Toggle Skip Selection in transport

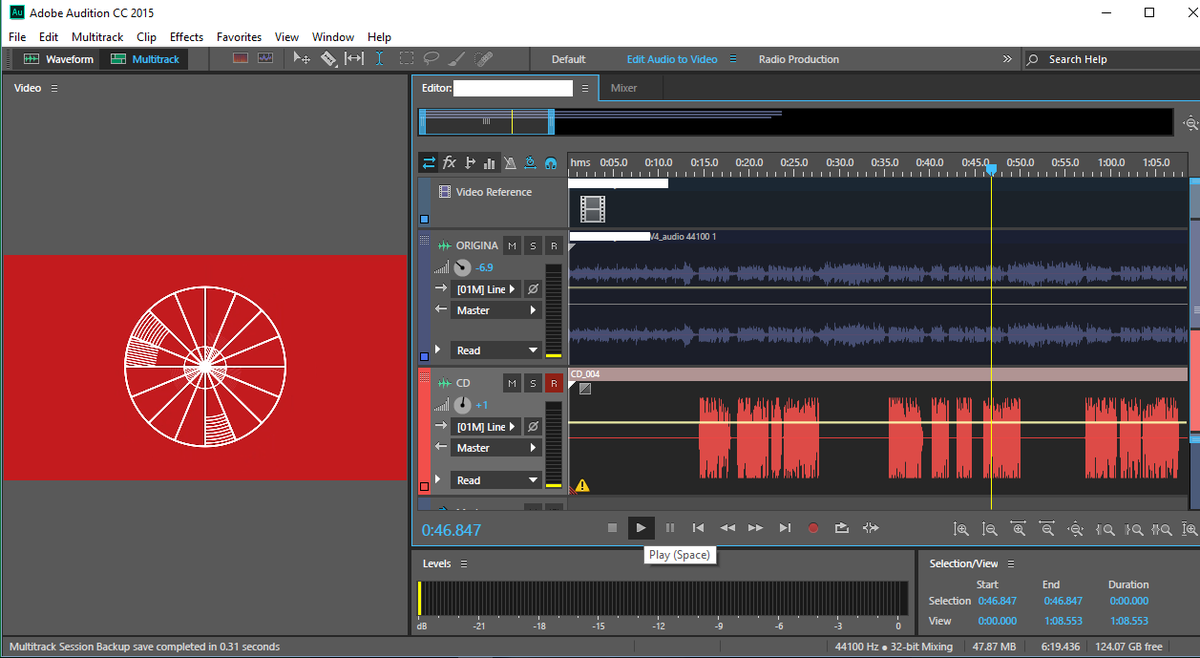click(x=871, y=528)
